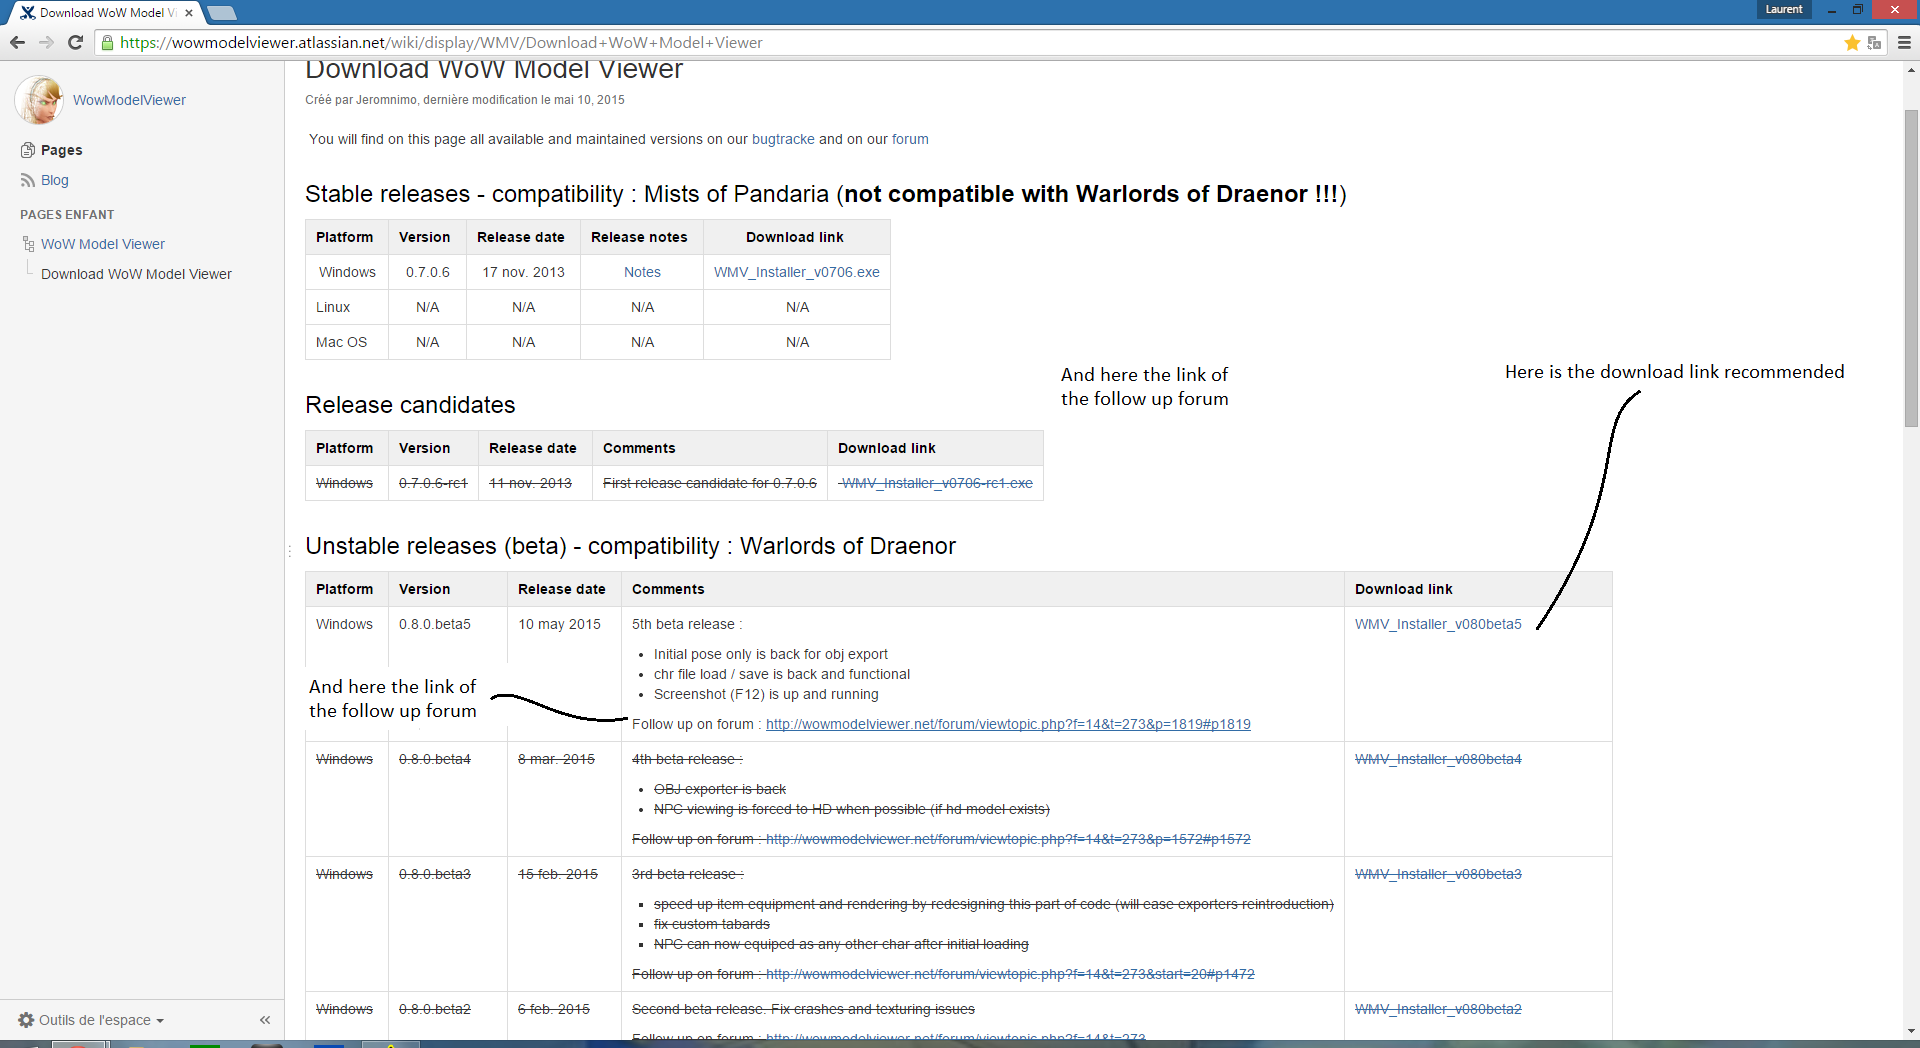Click the scrollbar up arrow

pos(1911,70)
